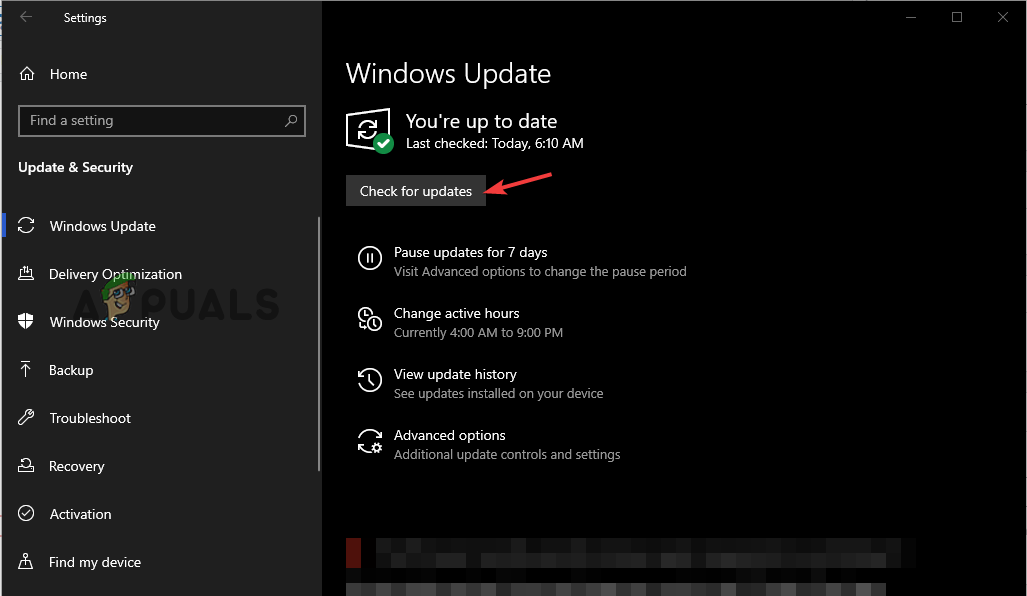Click Additional update controls and settings text
The image size is (1027, 596).
click(x=507, y=455)
